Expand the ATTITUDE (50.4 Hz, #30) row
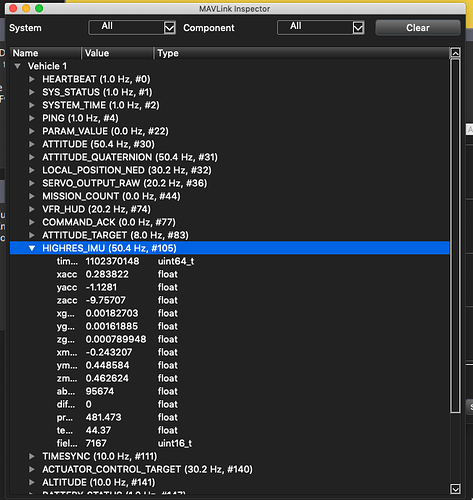Viewport: 473px width, 500px height. [x=32, y=144]
